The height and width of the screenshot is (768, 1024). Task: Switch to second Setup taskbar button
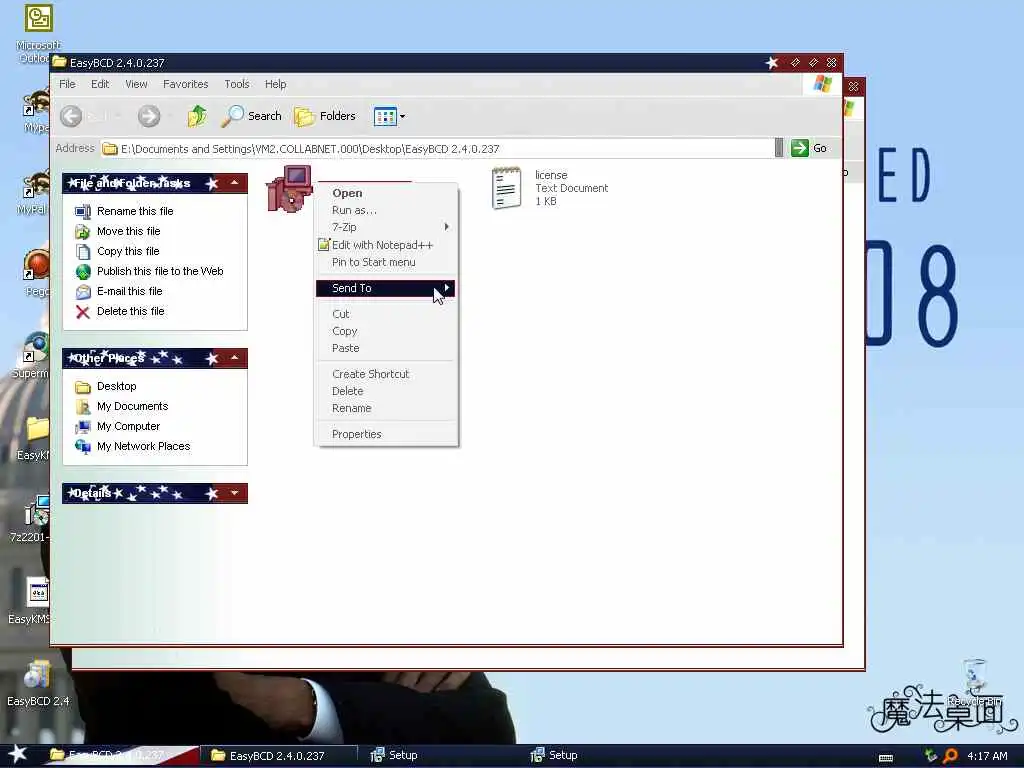(x=599, y=756)
